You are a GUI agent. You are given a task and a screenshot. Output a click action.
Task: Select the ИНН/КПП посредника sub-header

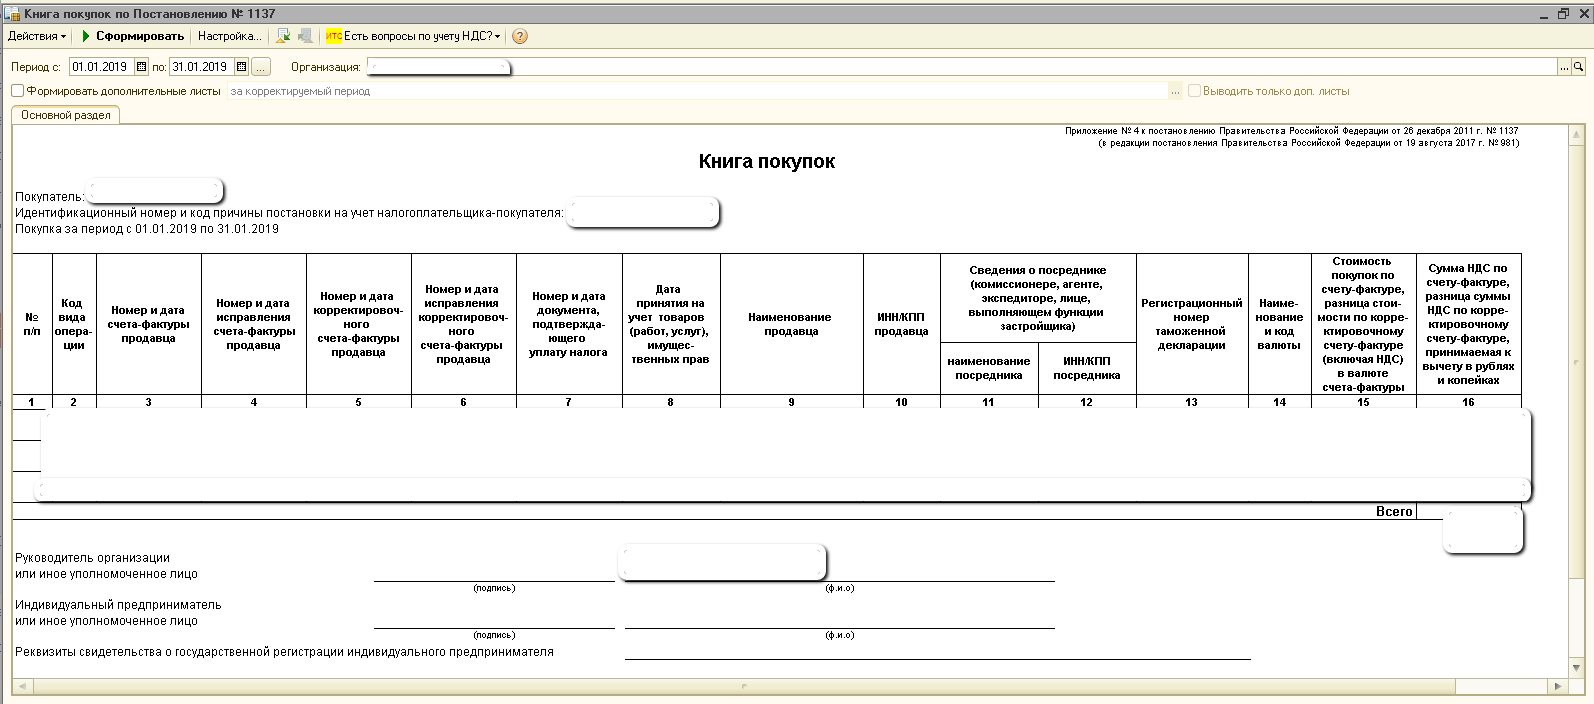1087,368
